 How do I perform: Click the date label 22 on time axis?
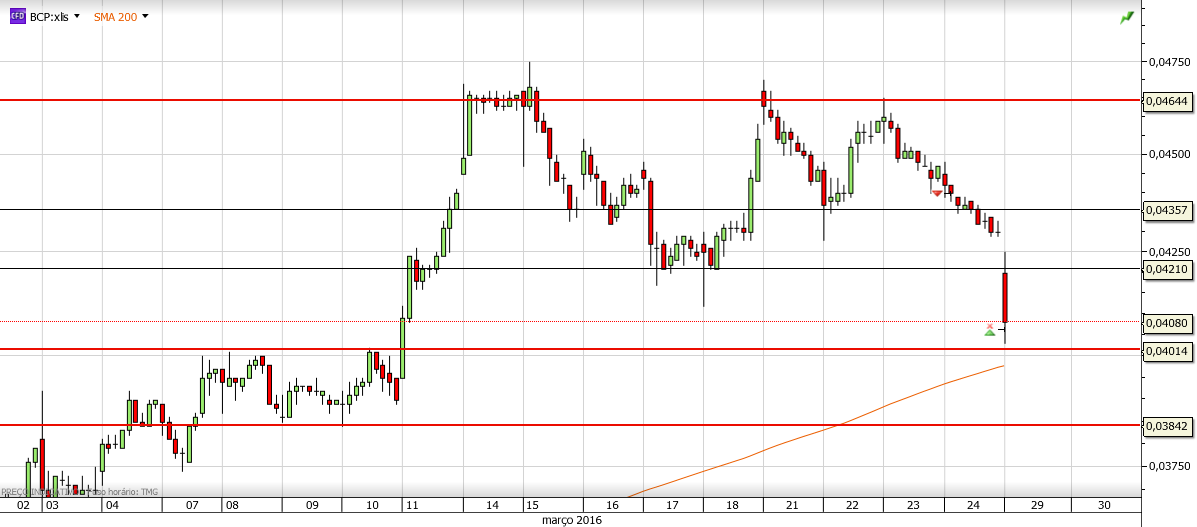pyautogui.click(x=853, y=505)
